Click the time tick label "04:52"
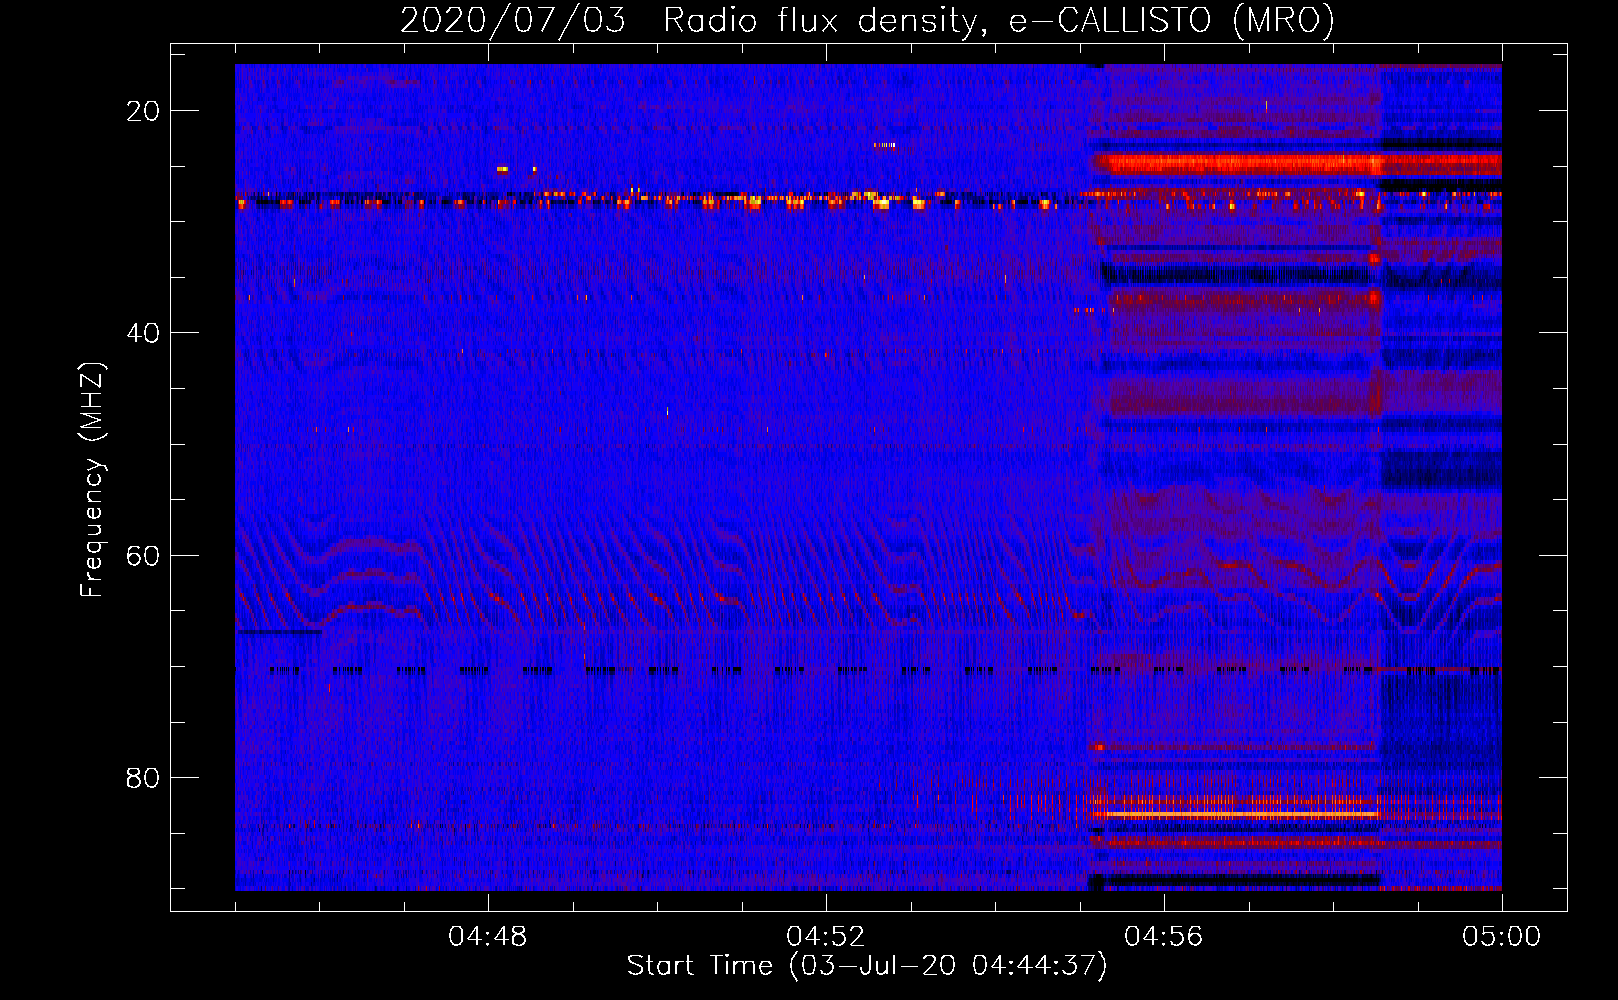This screenshot has height=1000, width=1618. pyautogui.click(x=826, y=937)
